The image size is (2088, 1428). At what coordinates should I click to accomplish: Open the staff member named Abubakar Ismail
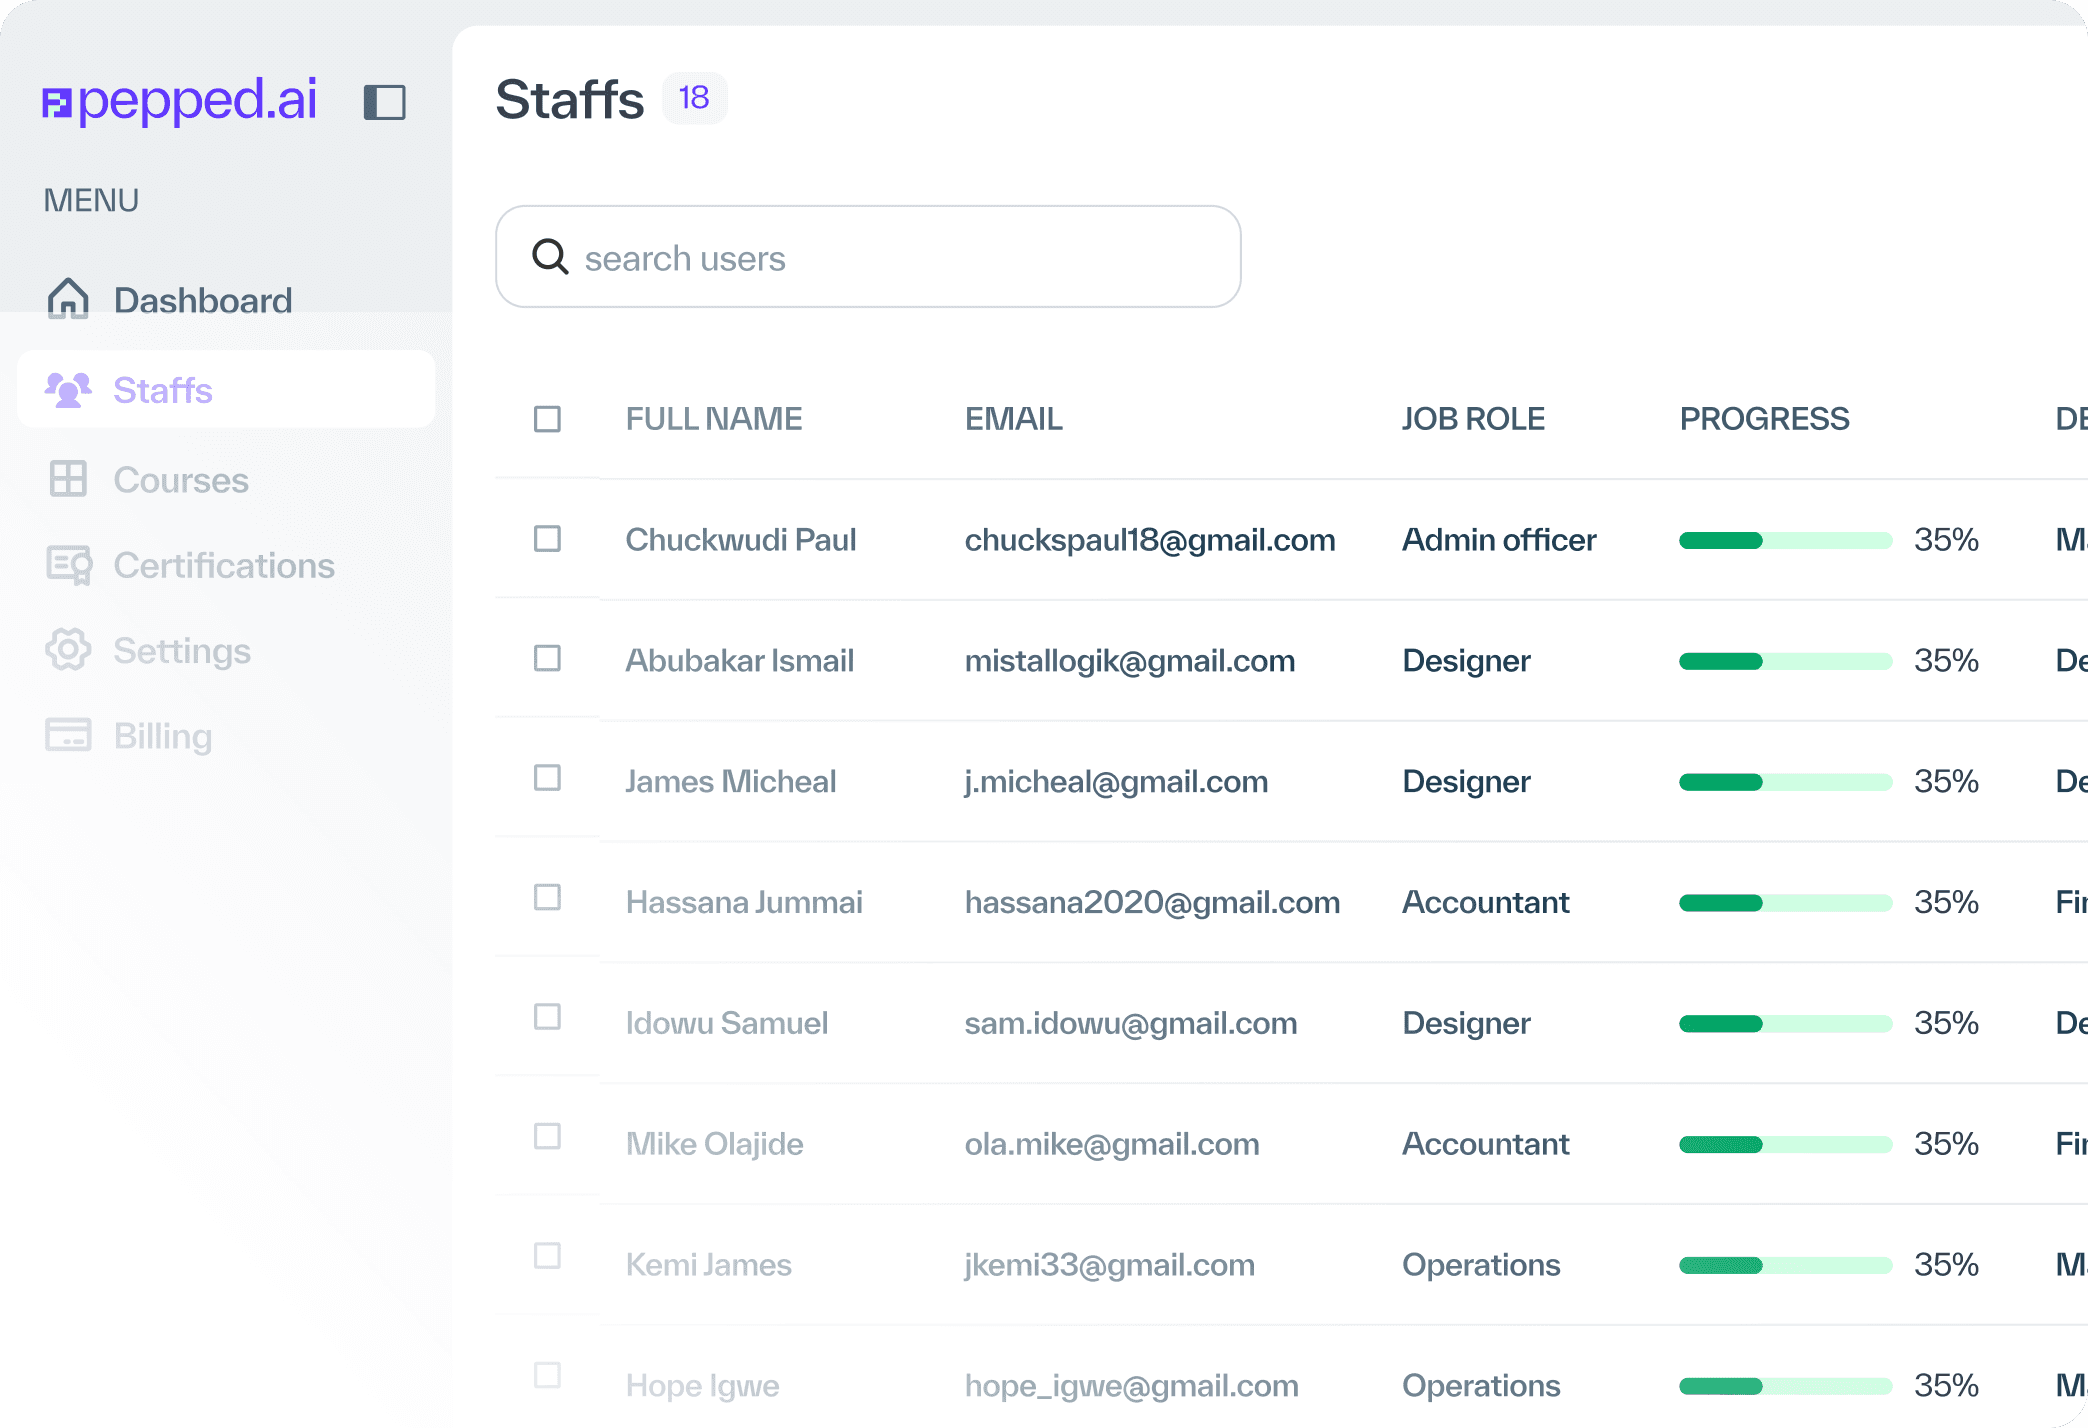tap(739, 661)
